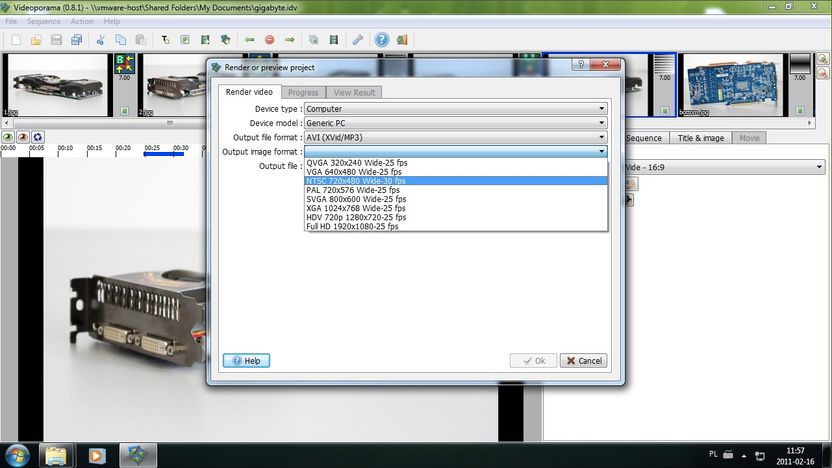The height and width of the screenshot is (468, 832).
Task: Click the zoom out icon beside the storyboard
Action: (823, 73)
